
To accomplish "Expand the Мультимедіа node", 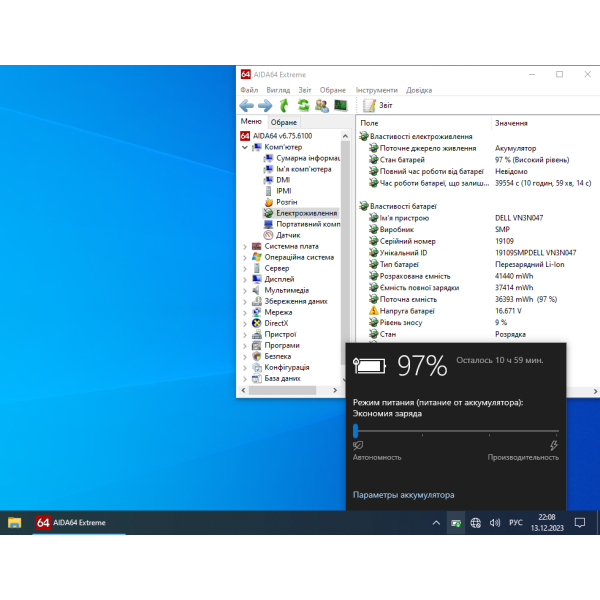I will click(245, 291).
